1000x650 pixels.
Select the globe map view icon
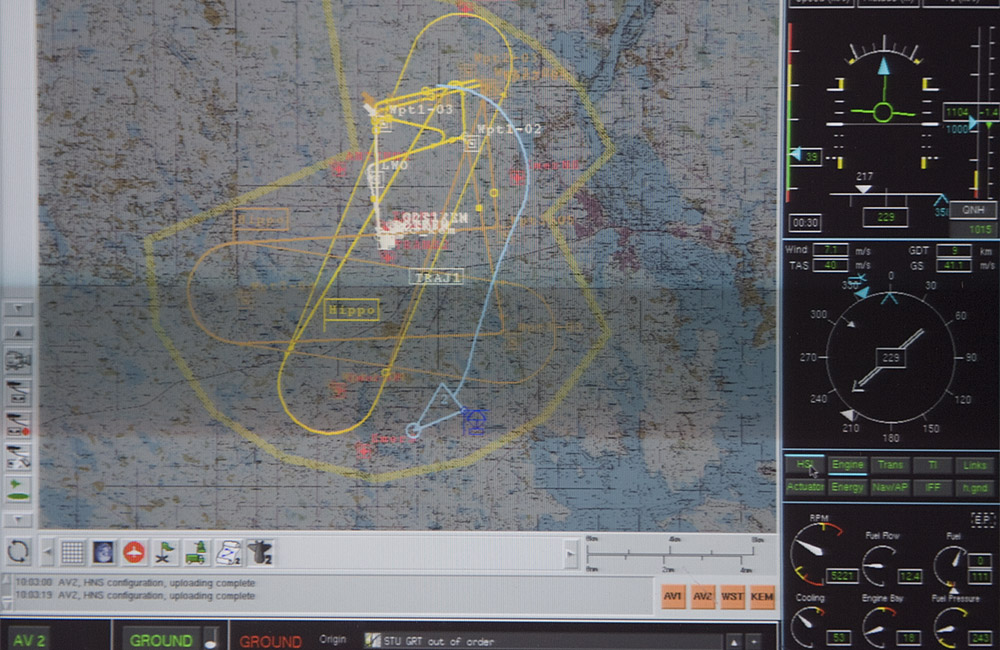click(103, 552)
